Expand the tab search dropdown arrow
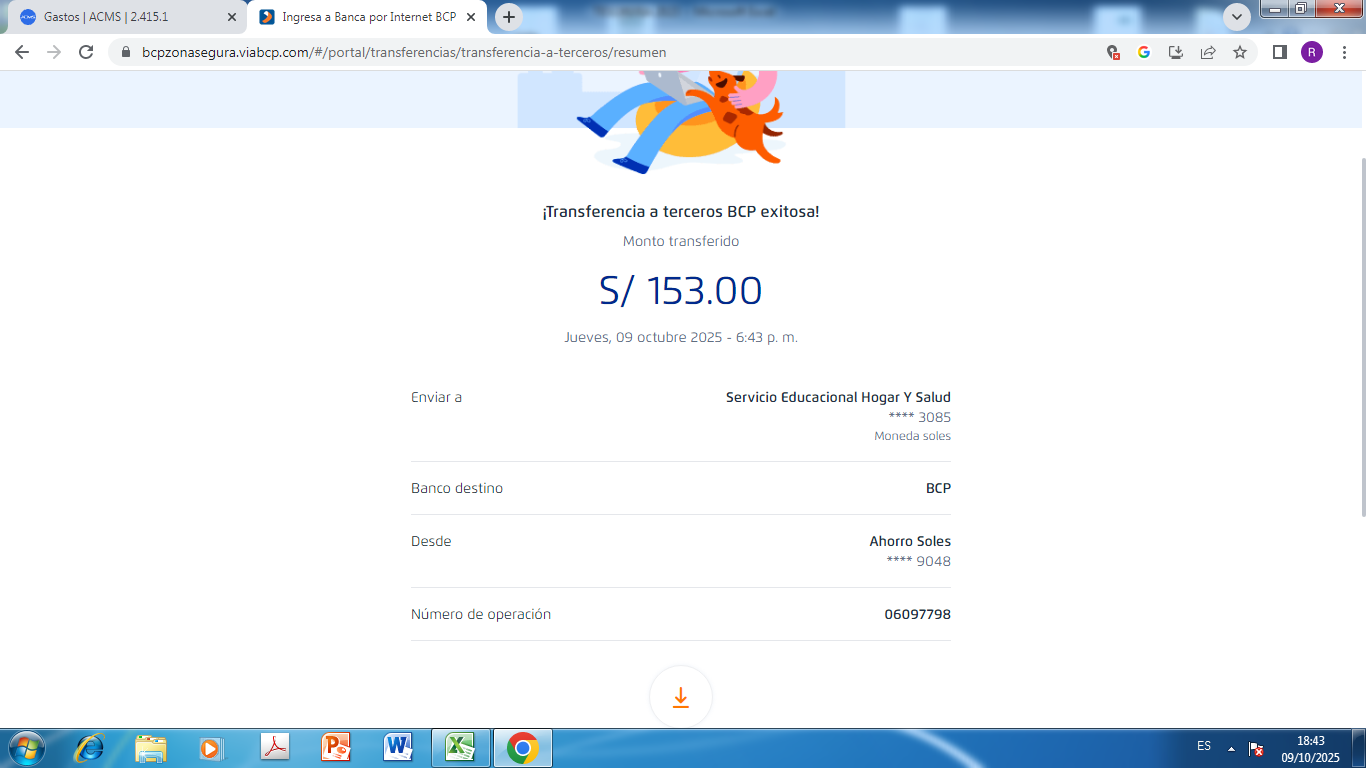The height and width of the screenshot is (768, 1366). [x=1237, y=17]
